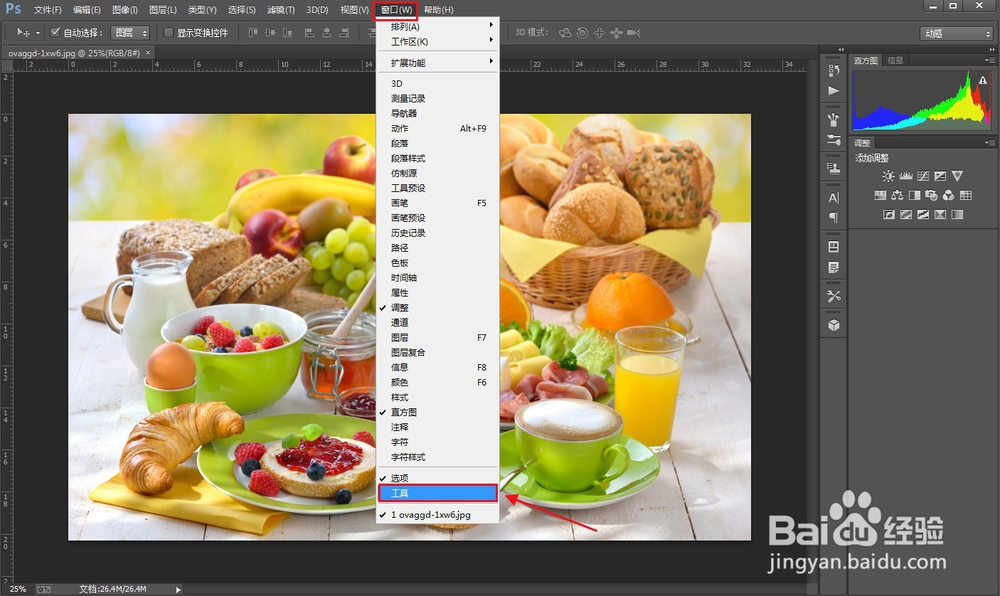The width and height of the screenshot is (1000, 596).
Task: Add a Color Balance adjustment
Action: [x=897, y=195]
